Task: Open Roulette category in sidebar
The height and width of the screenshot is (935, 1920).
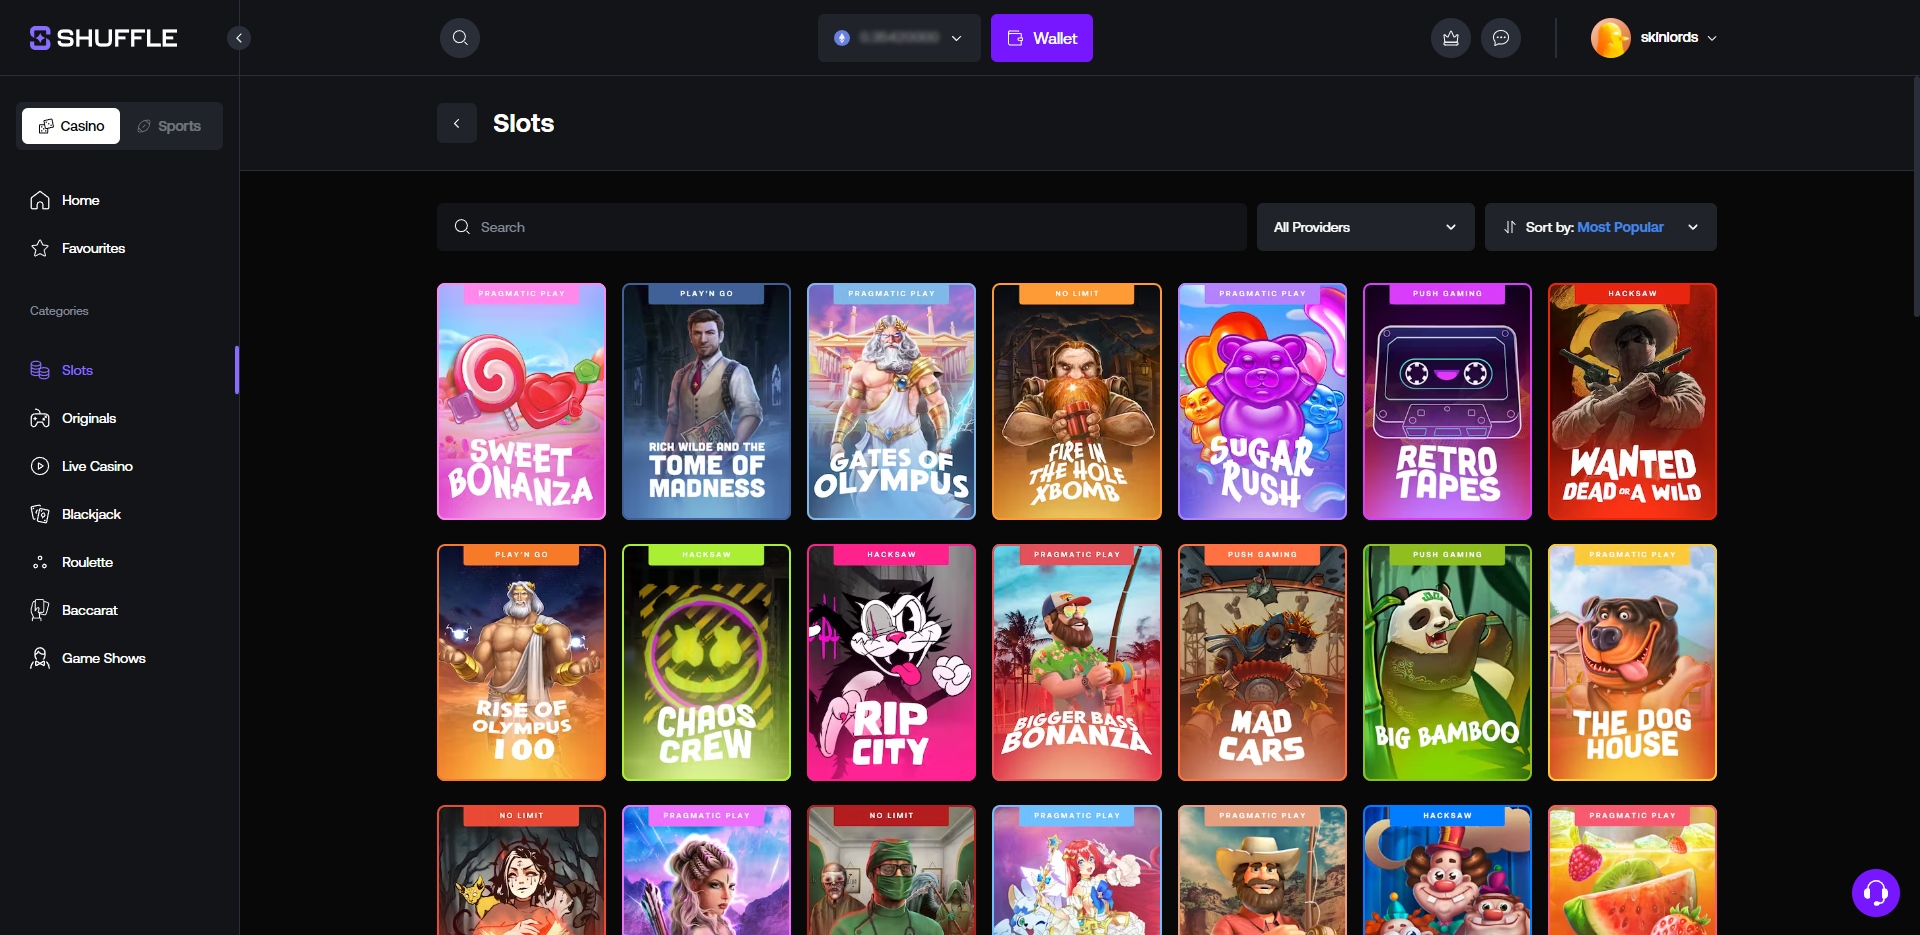Action: pyautogui.click(x=86, y=562)
